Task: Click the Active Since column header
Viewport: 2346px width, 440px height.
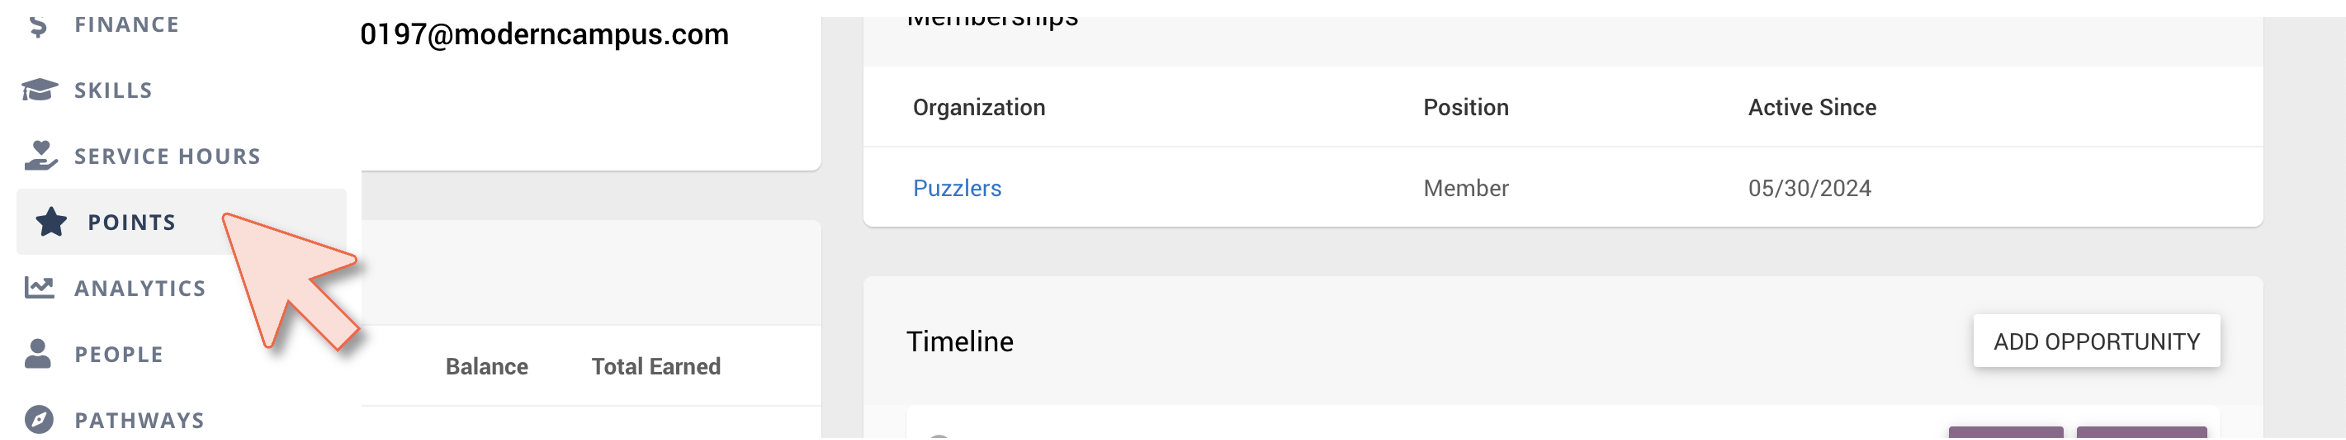Action: [x=1812, y=107]
